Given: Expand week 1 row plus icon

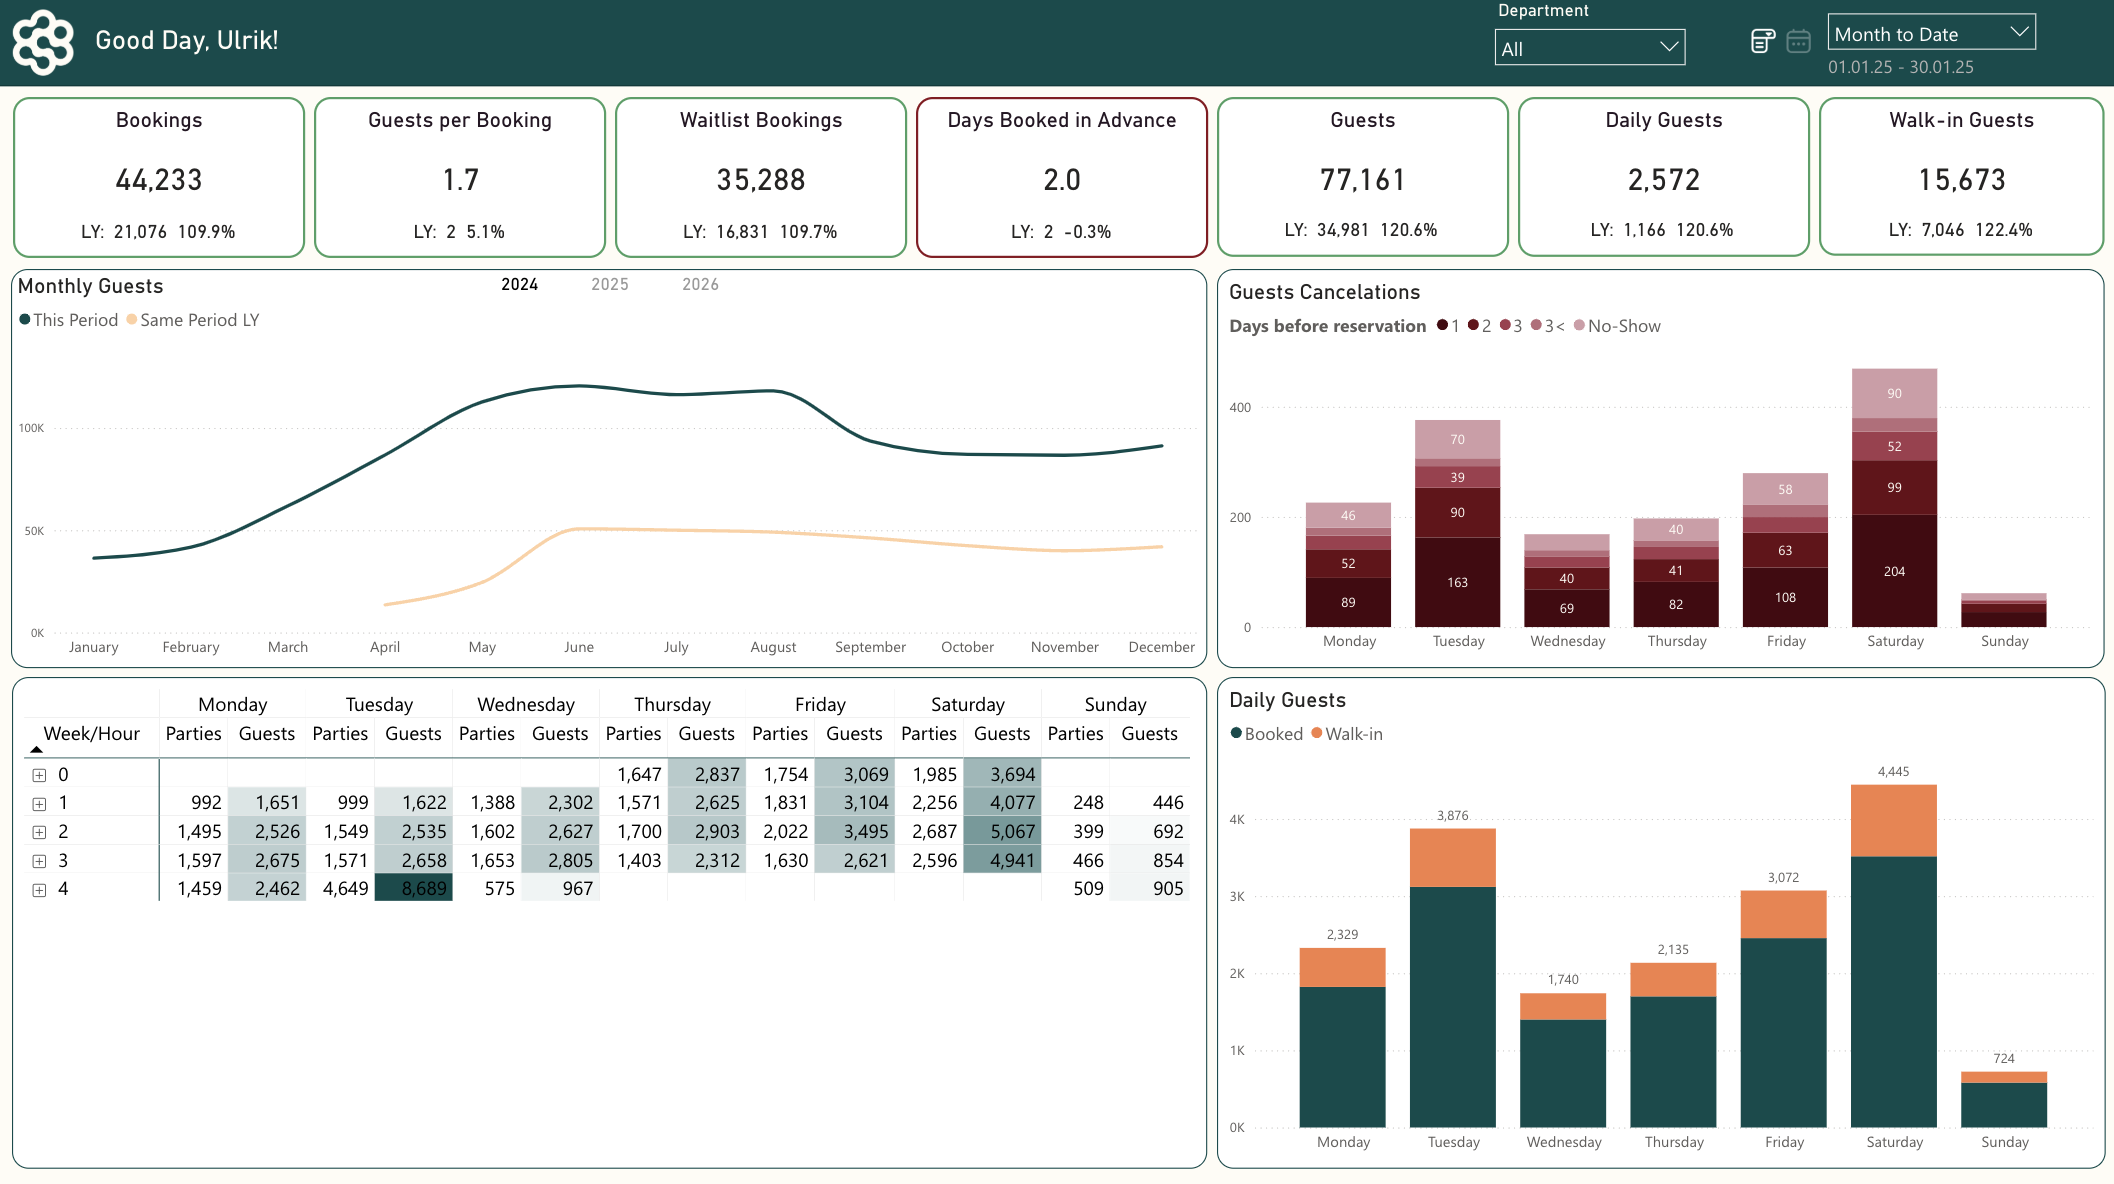Looking at the screenshot, I should (39, 804).
